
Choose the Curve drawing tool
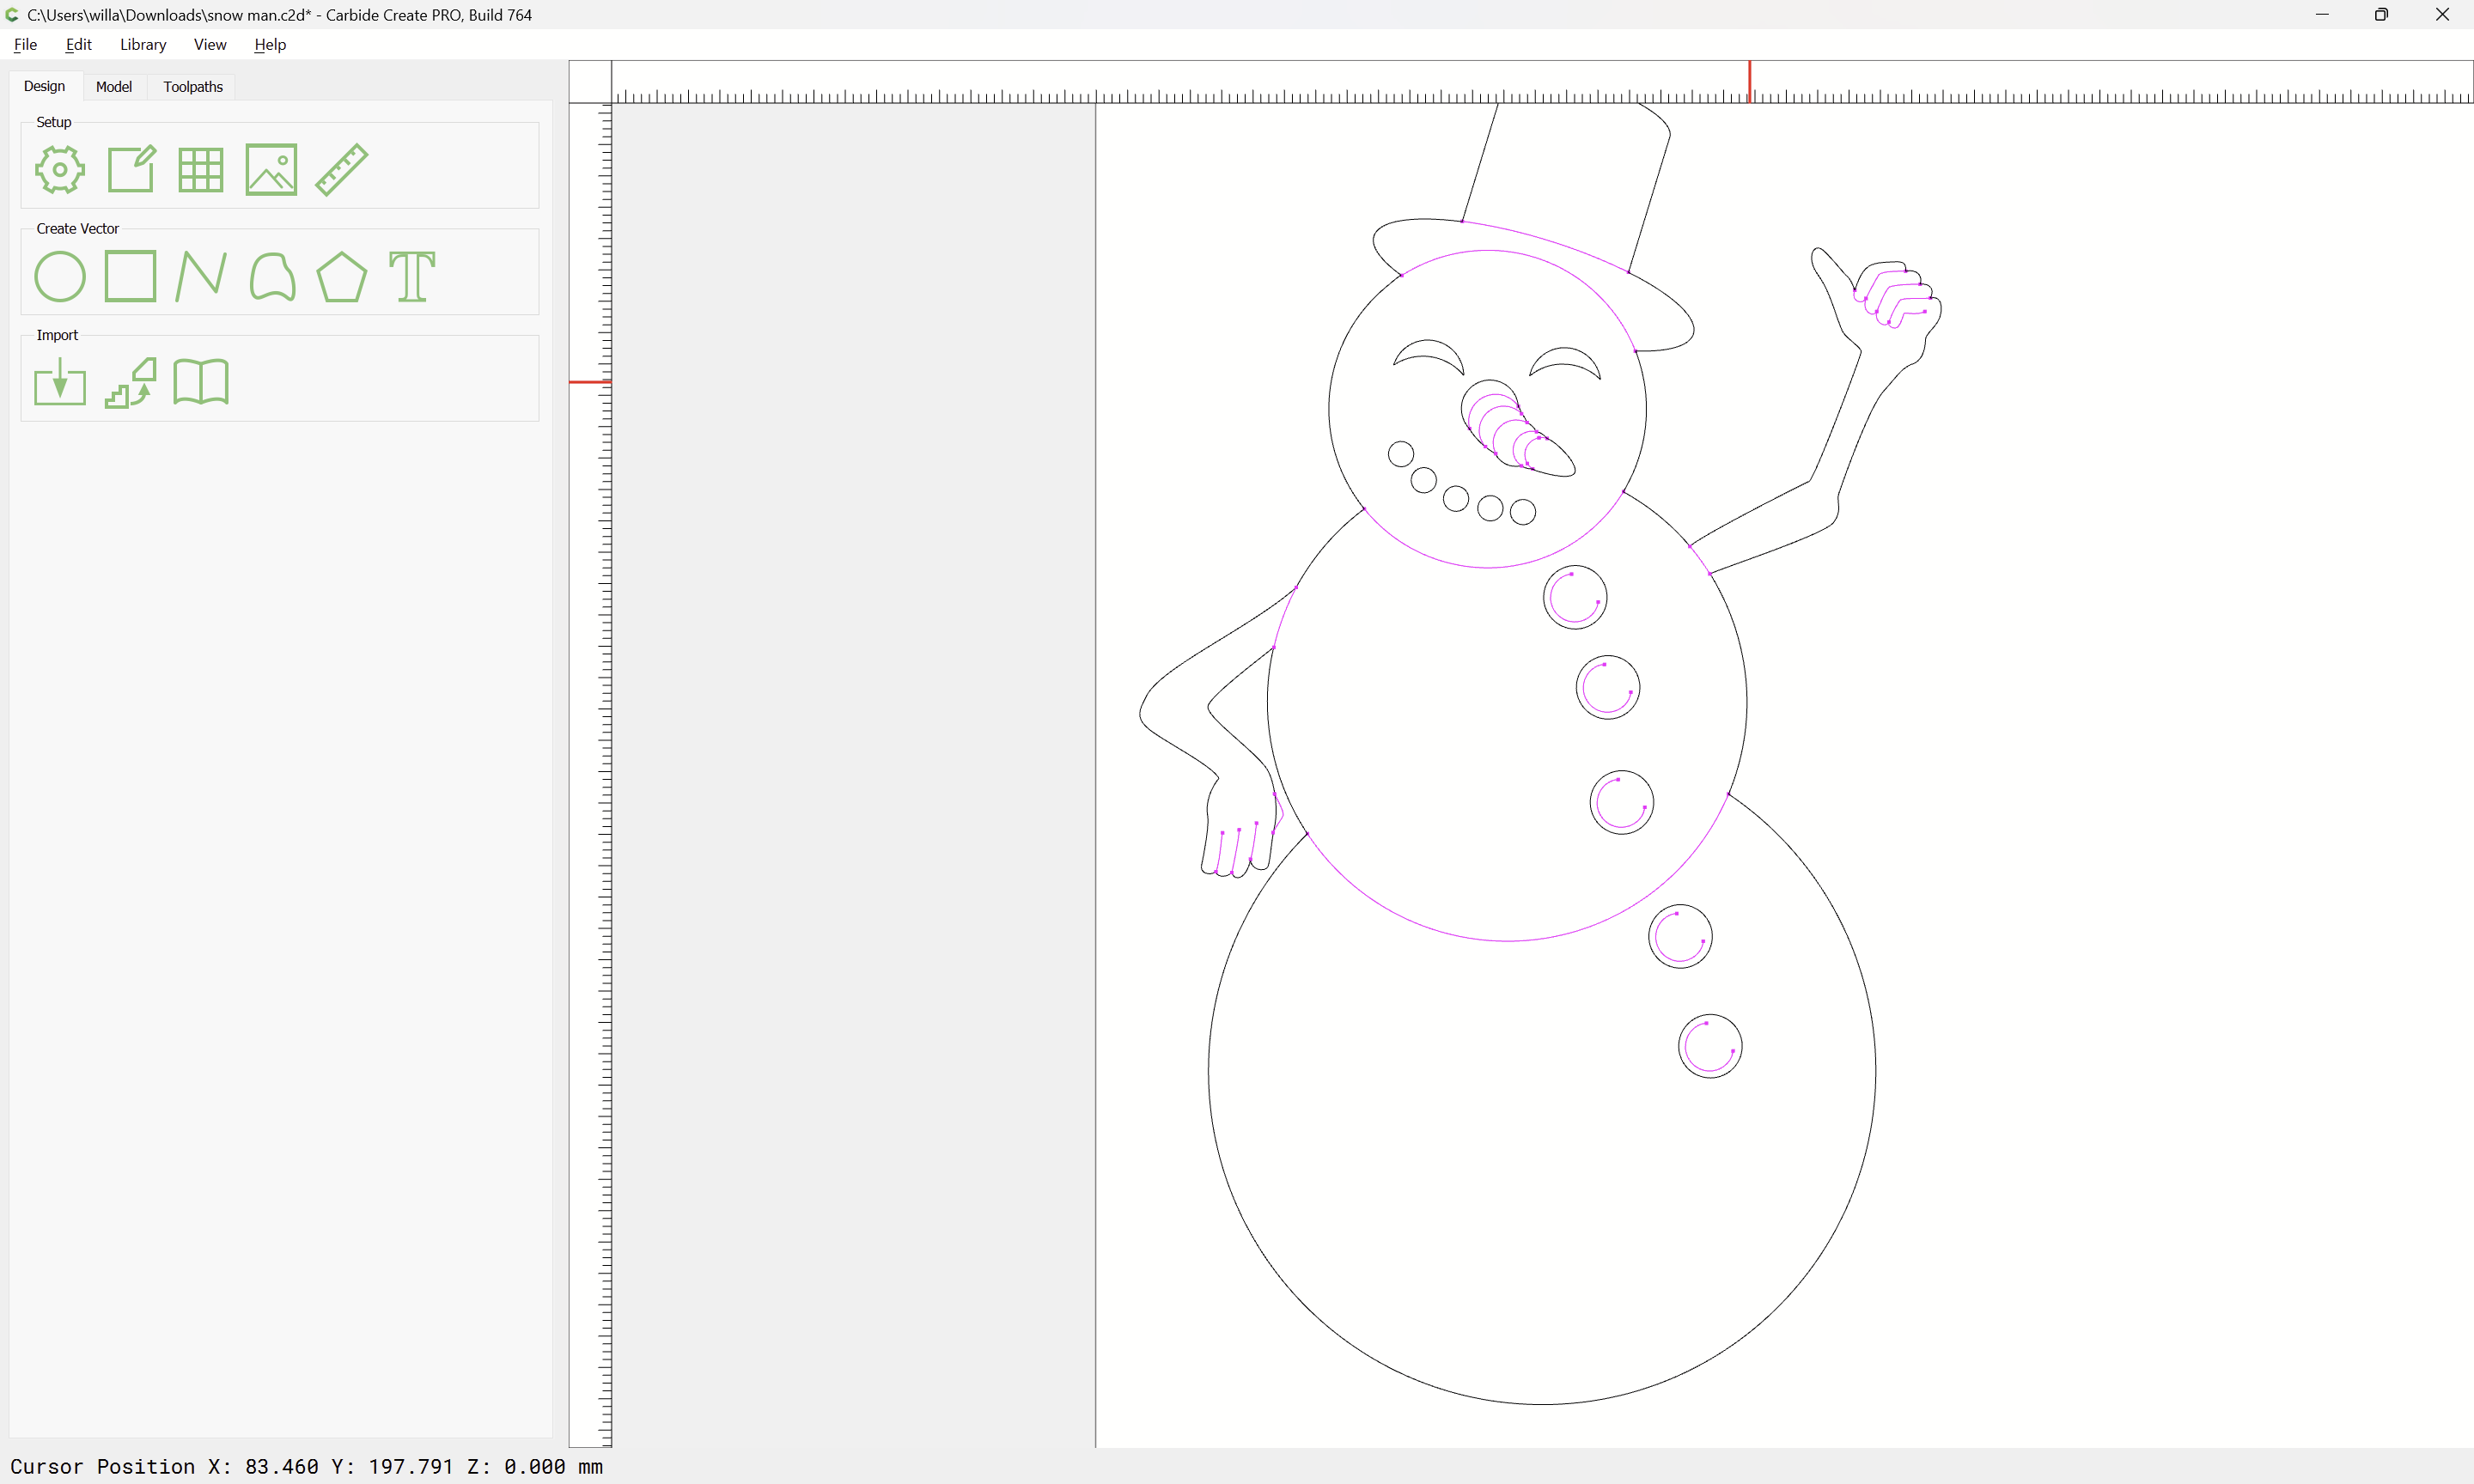point(272,277)
